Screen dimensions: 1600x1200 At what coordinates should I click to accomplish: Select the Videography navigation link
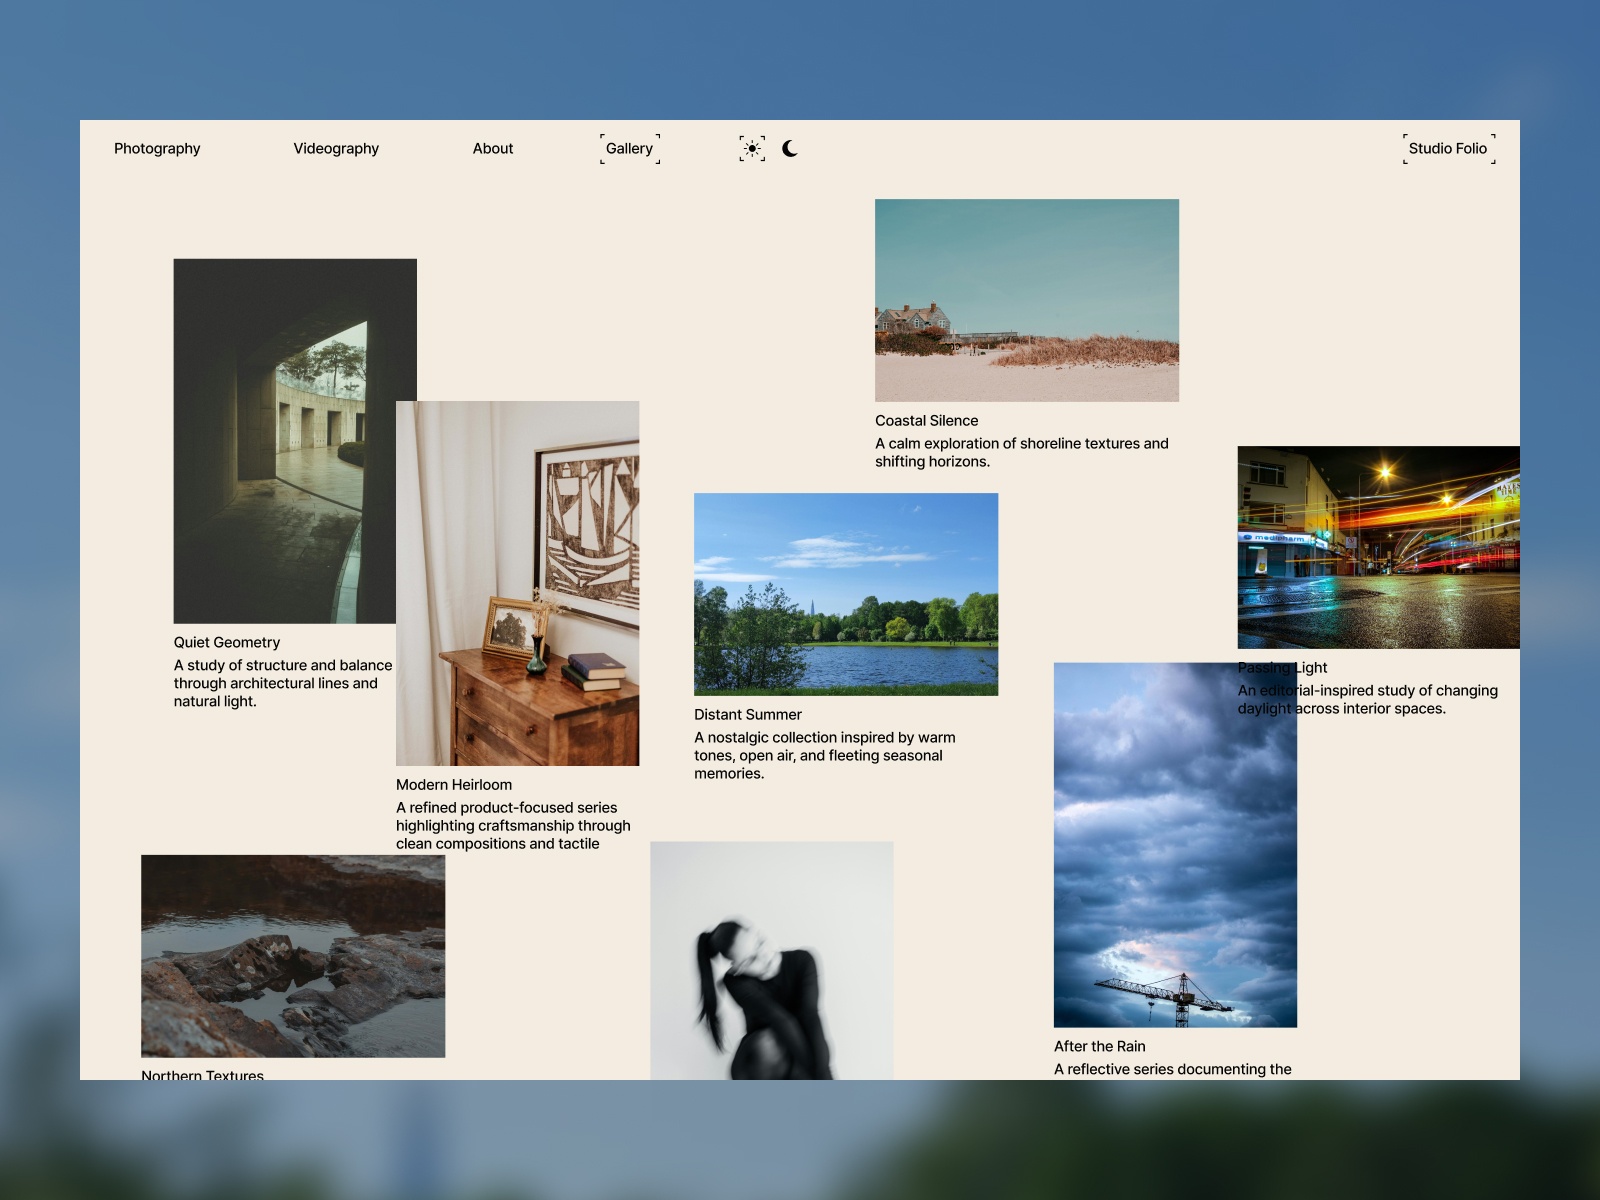336,148
